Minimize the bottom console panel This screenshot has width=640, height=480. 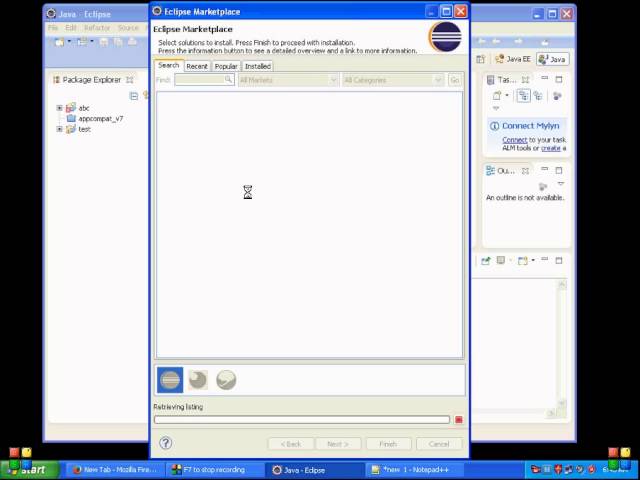[544, 259]
